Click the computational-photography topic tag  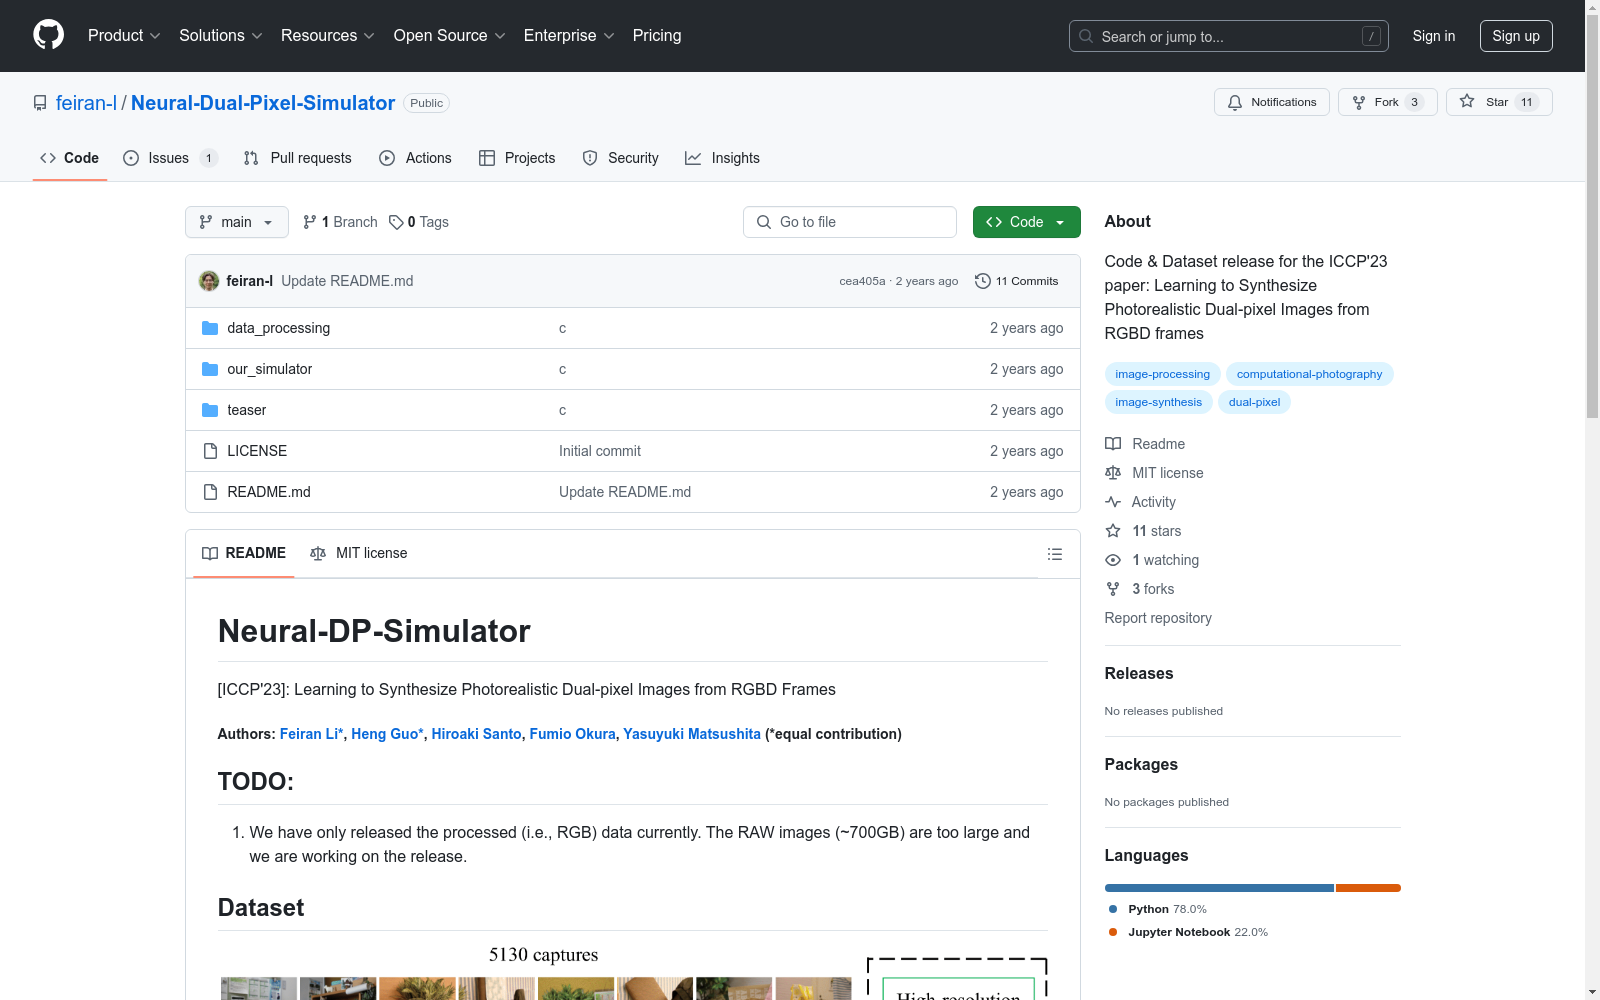coord(1309,374)
